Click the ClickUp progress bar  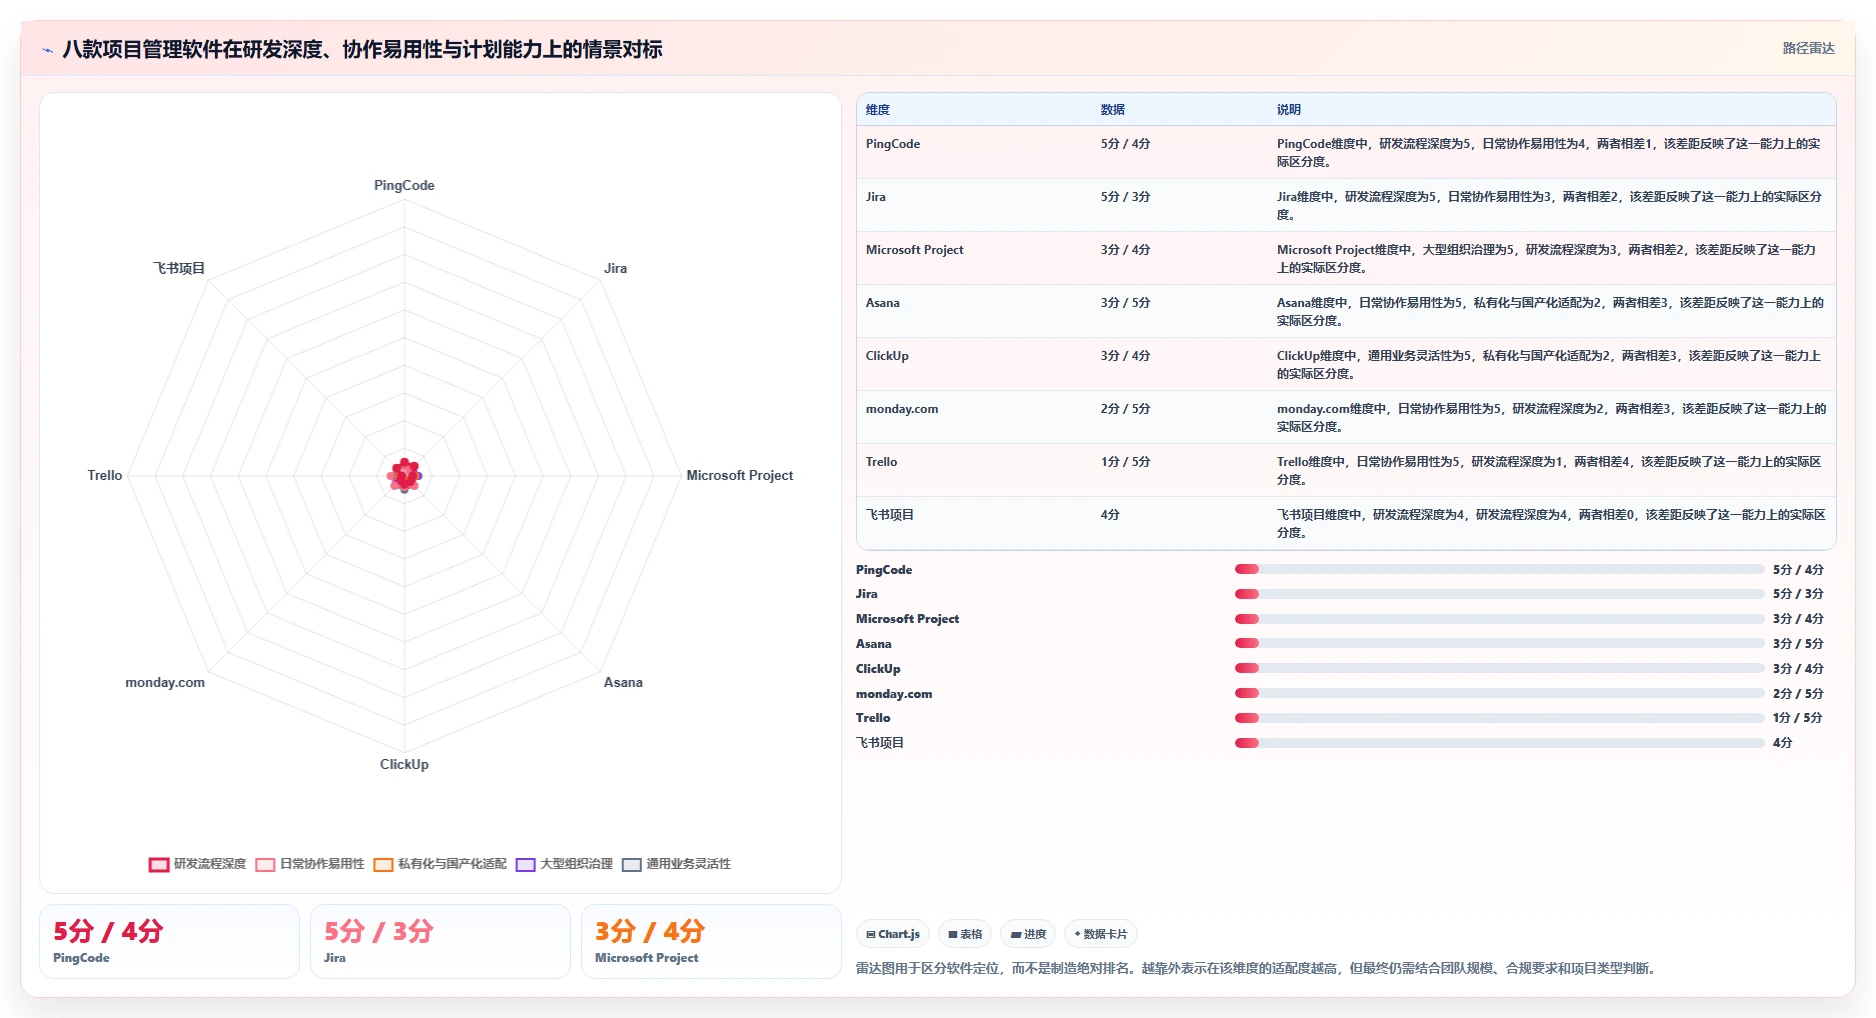[x=1499, y=668]
